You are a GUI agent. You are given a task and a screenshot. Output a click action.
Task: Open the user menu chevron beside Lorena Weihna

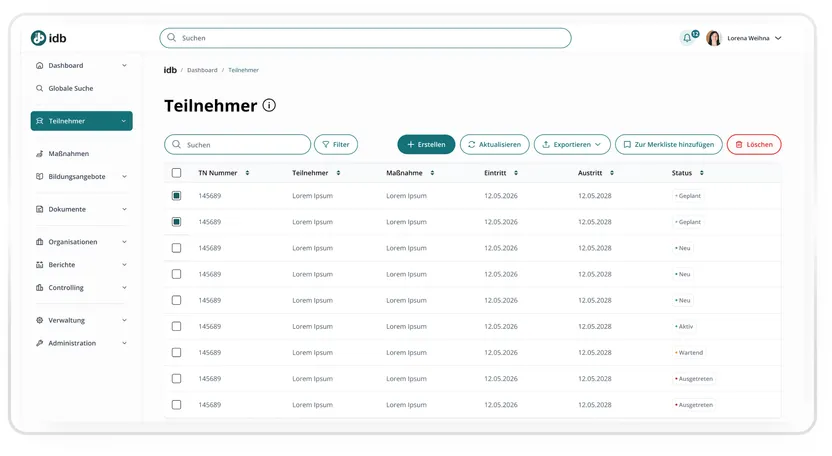coord(778,38)
